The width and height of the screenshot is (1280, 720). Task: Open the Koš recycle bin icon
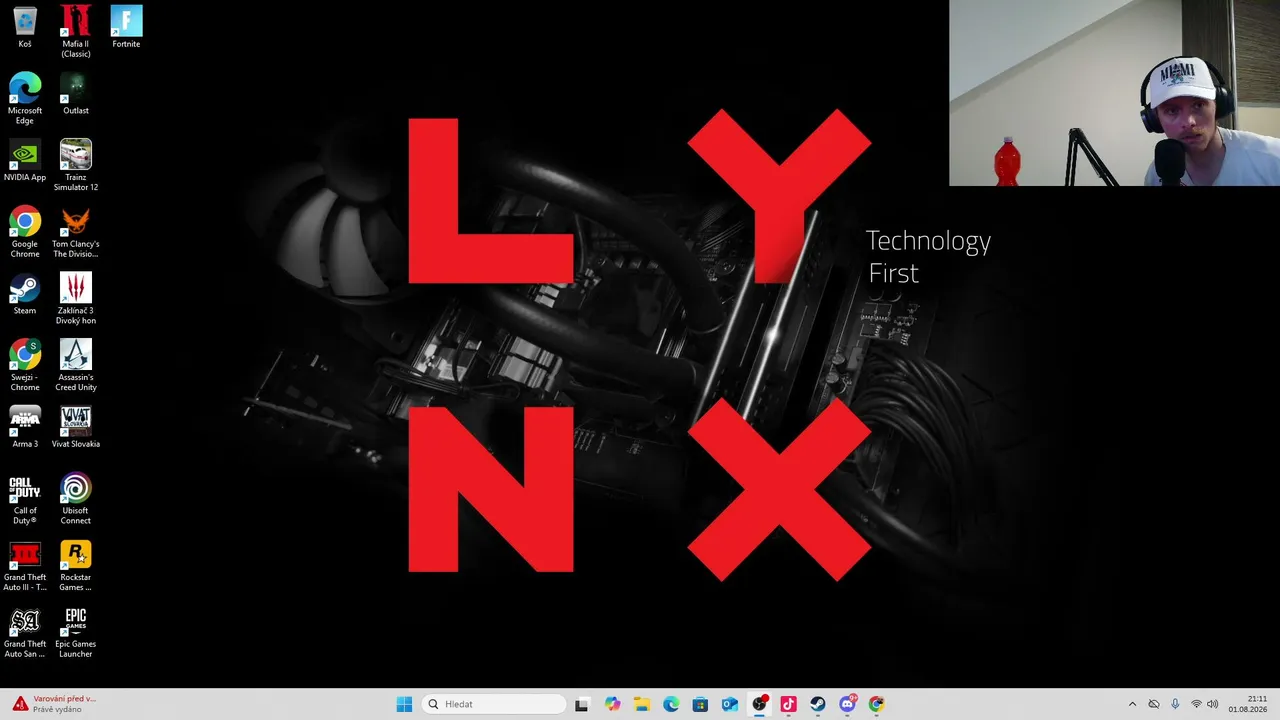coord(25,28)
